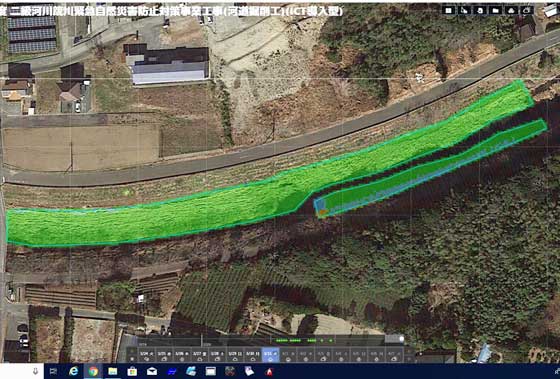Click the microphone icon in taskbar search

pyautogui.click(x=35, y=371)
